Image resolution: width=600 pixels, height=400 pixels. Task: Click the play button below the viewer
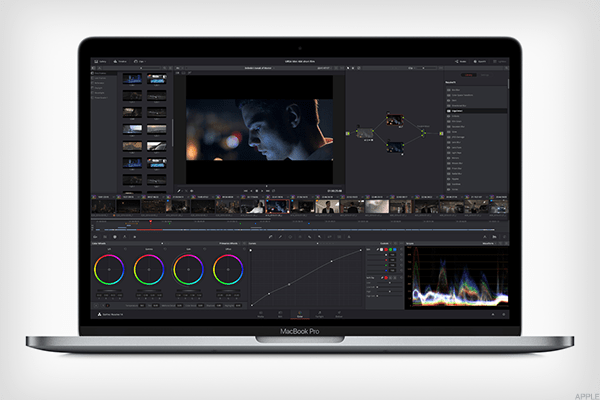pos(260,190)
